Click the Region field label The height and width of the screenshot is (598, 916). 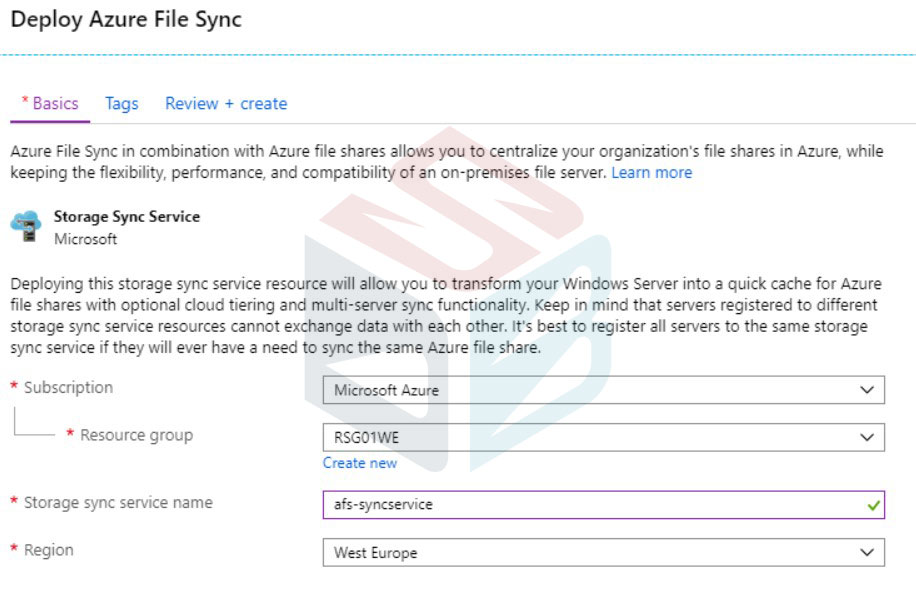[48, 551]
